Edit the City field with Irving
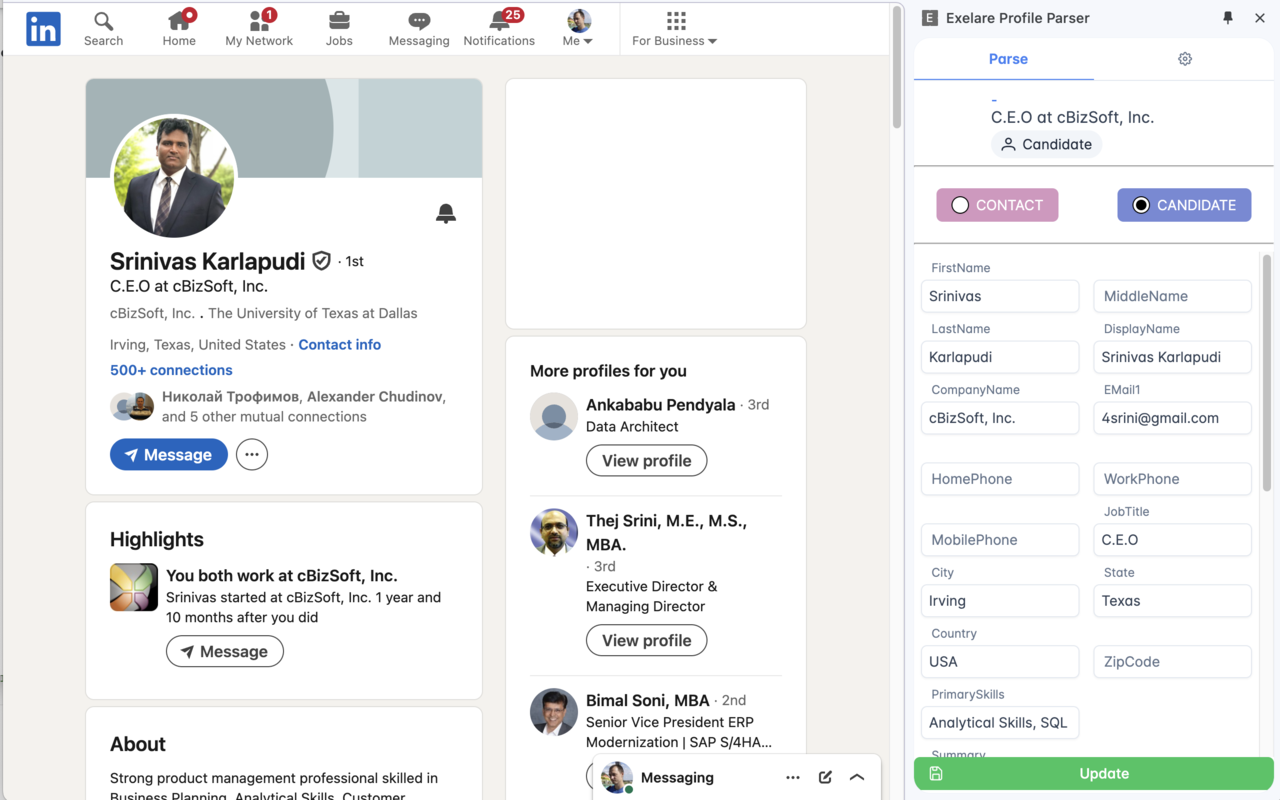Image resolution: width=1280 pixels, height=800 pixels. (1000, 601)
